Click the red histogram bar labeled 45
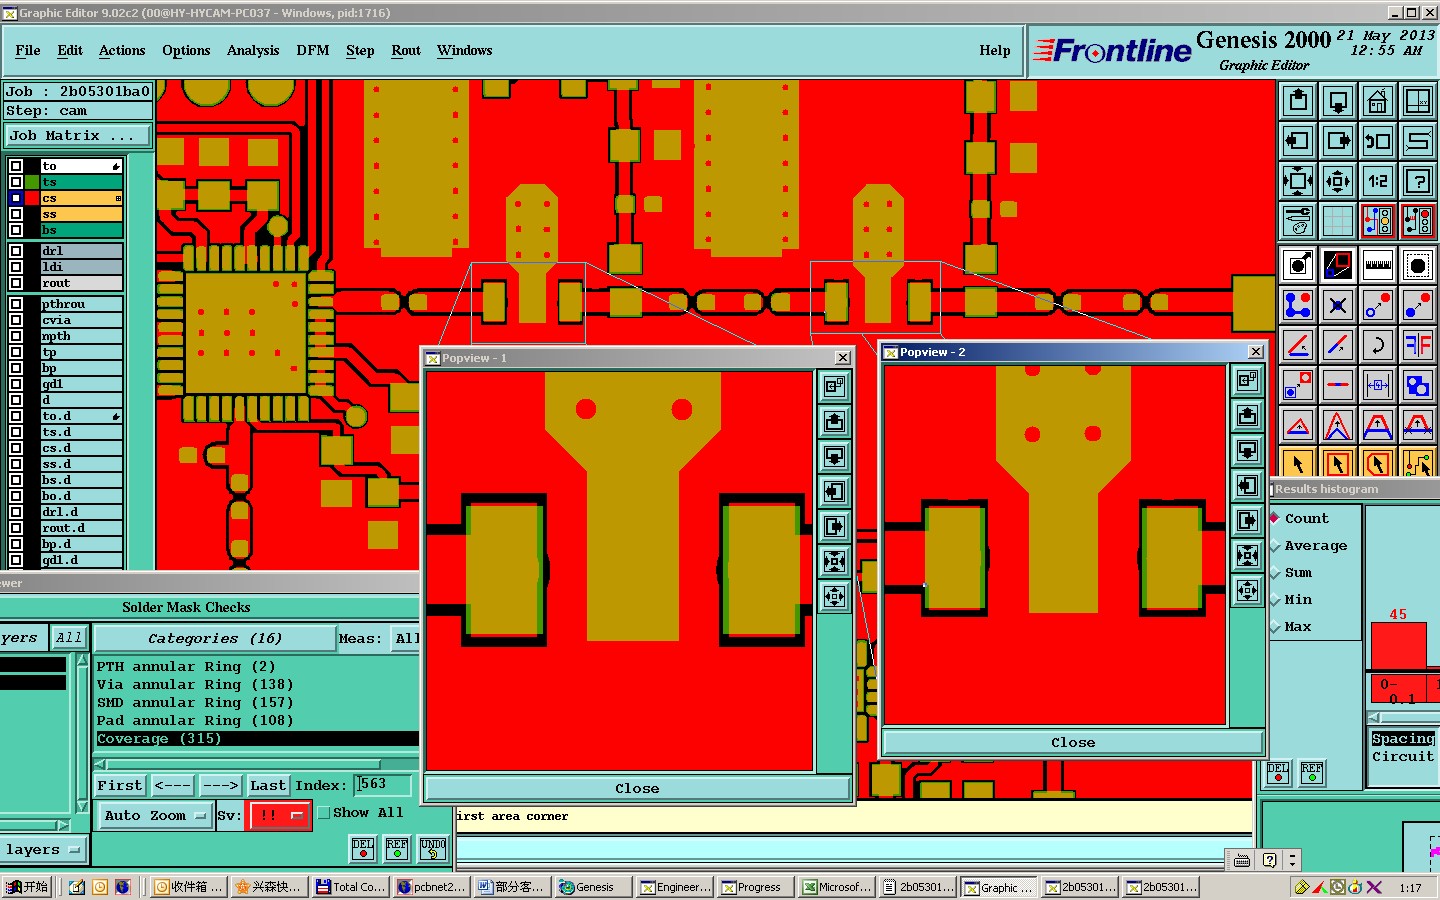Viewport: 1440px width, 900px height. click(1398, 646)
